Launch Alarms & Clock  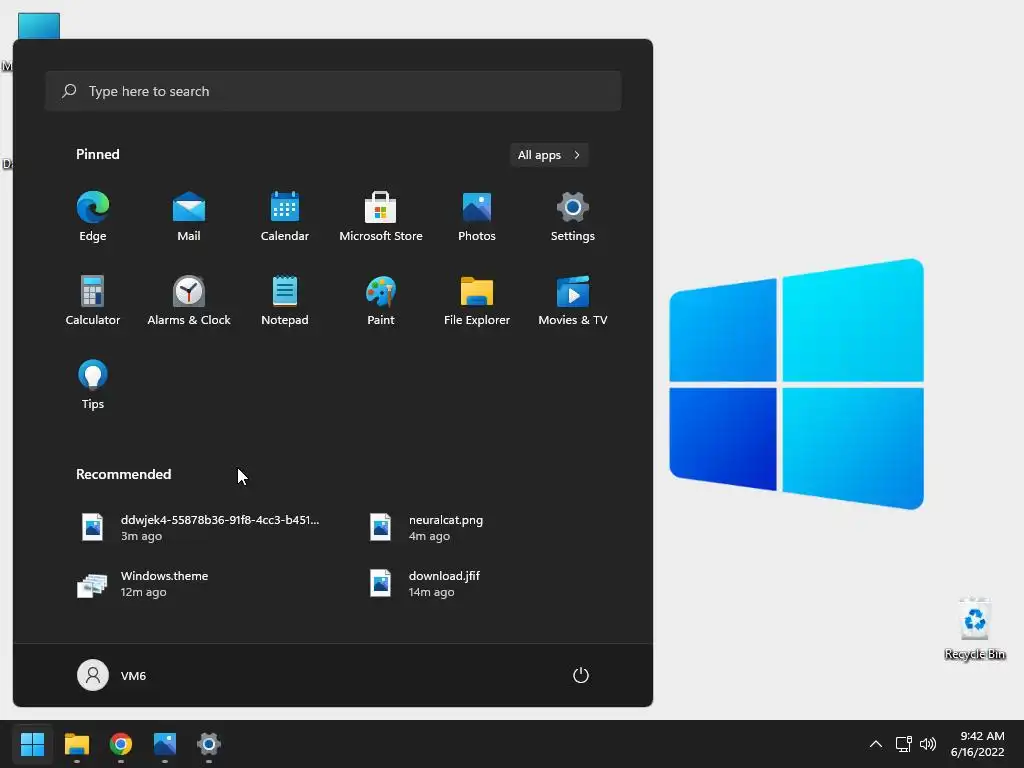[x=189, y=300]
